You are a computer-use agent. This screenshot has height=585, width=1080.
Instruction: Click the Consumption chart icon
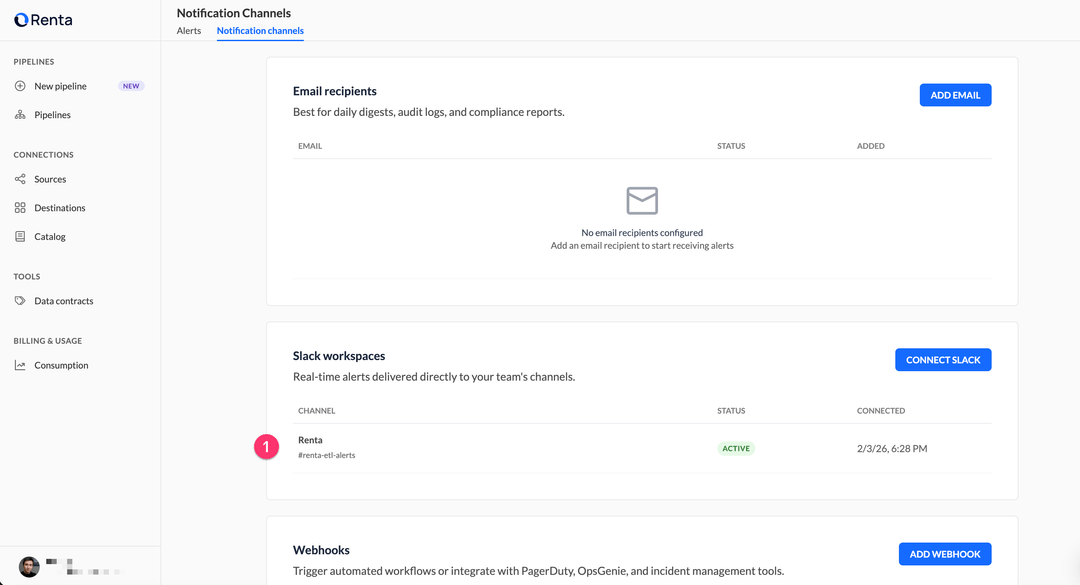(x=20, y=365)
